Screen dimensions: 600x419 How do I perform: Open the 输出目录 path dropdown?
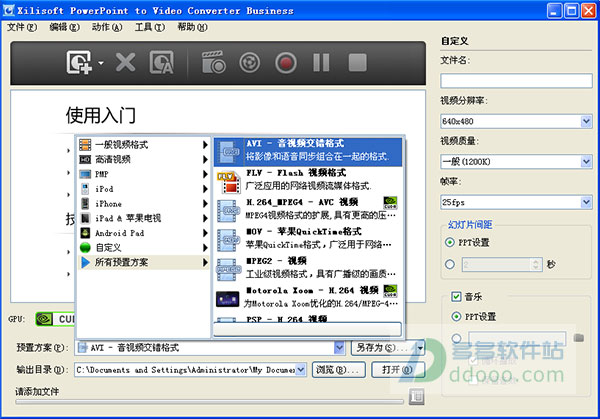301,370
